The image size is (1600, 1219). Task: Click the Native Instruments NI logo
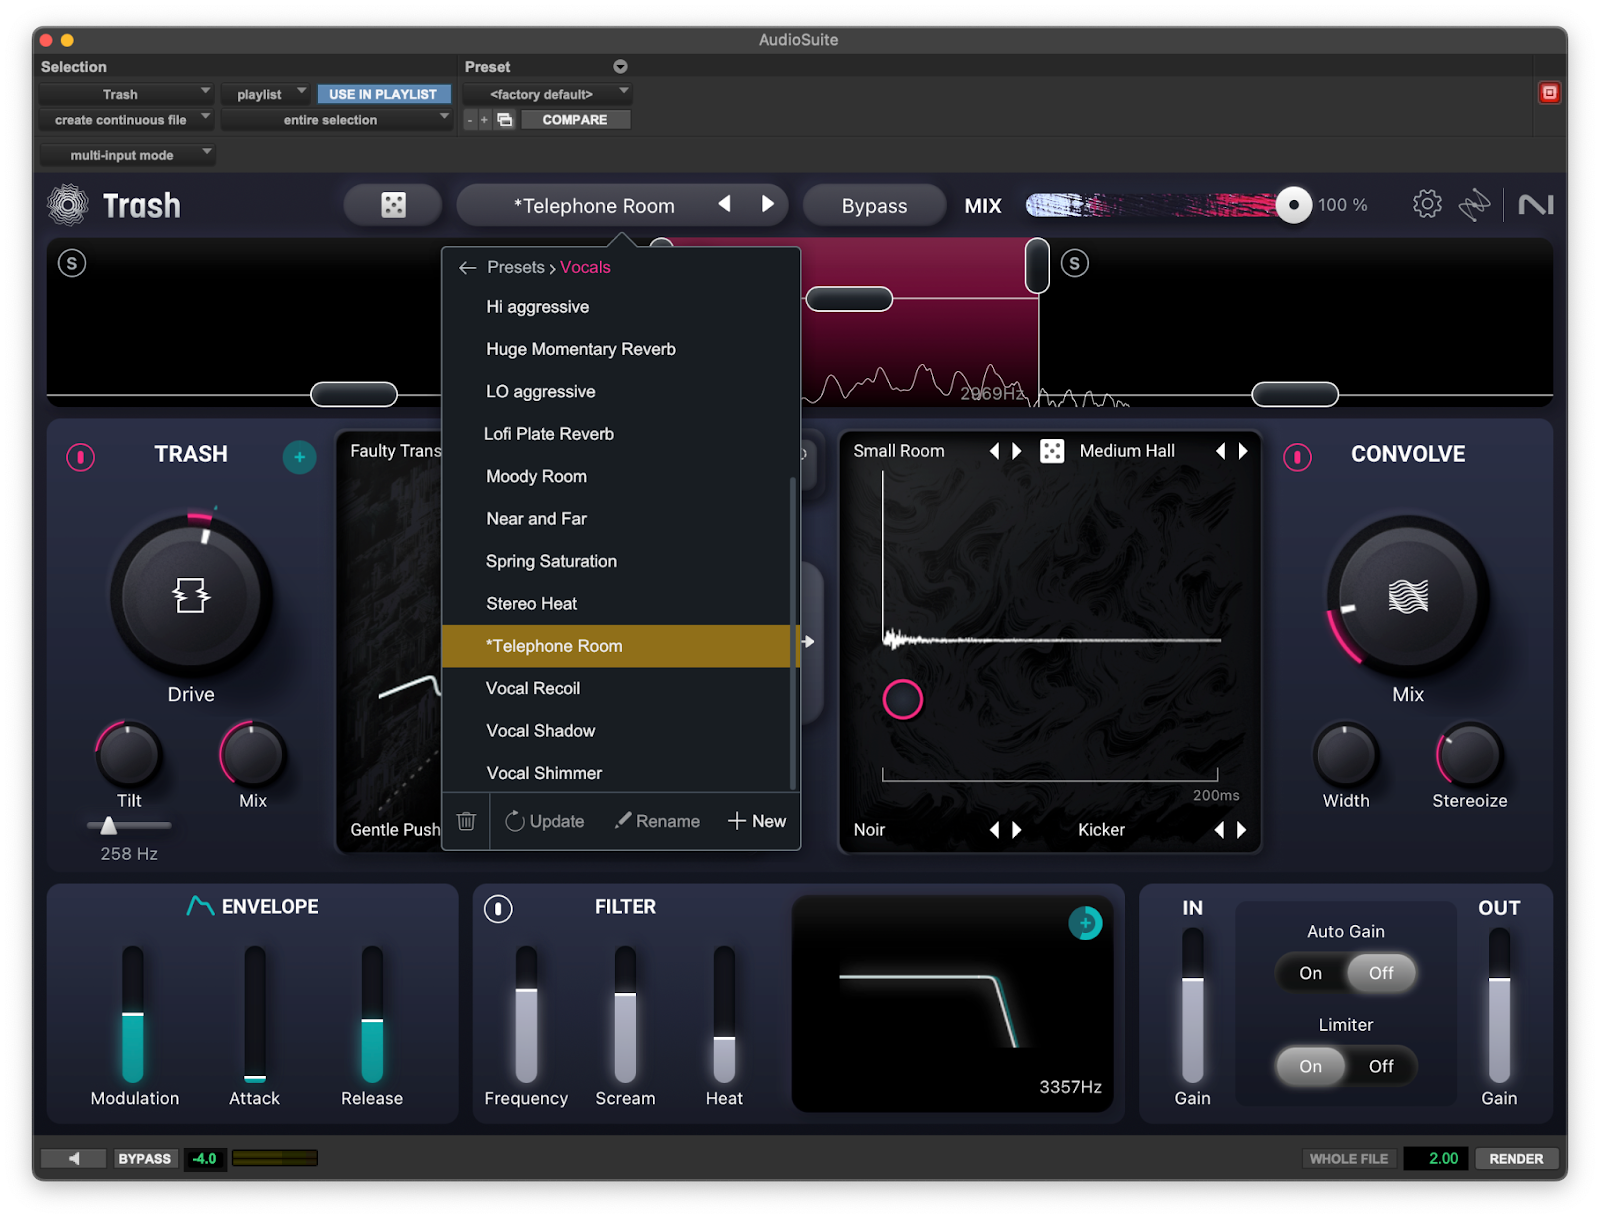point(1535,205)
